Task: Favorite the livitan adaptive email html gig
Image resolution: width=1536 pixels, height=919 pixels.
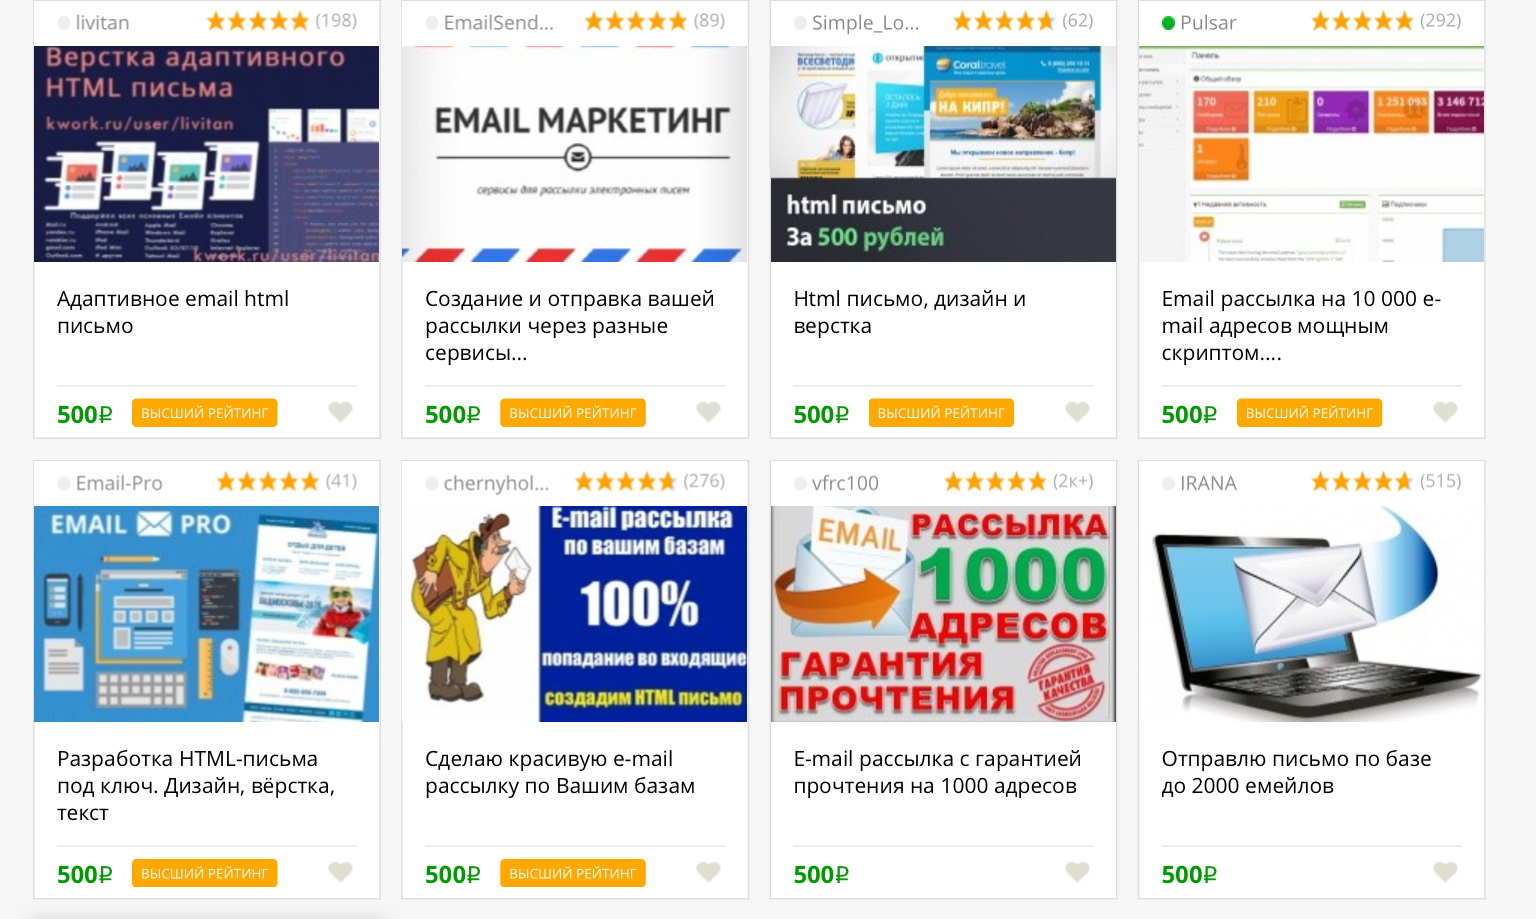Action: (340, 412)
